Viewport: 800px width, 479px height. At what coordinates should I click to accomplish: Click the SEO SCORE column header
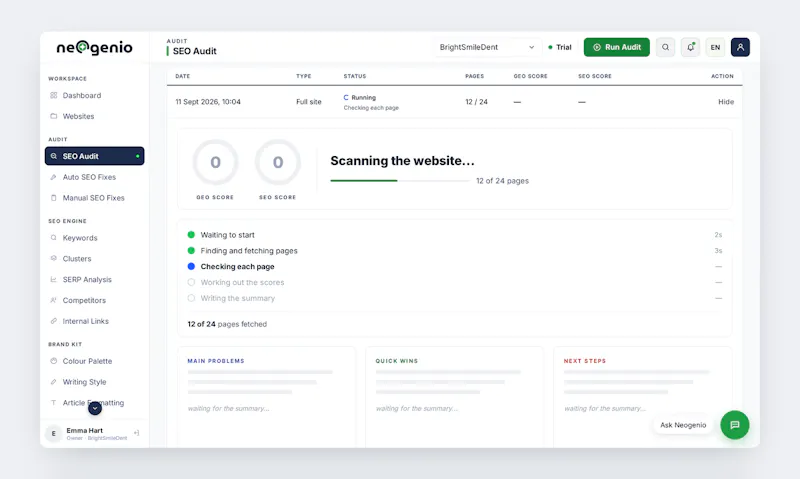pyautogui.click(x=595, y=76)
